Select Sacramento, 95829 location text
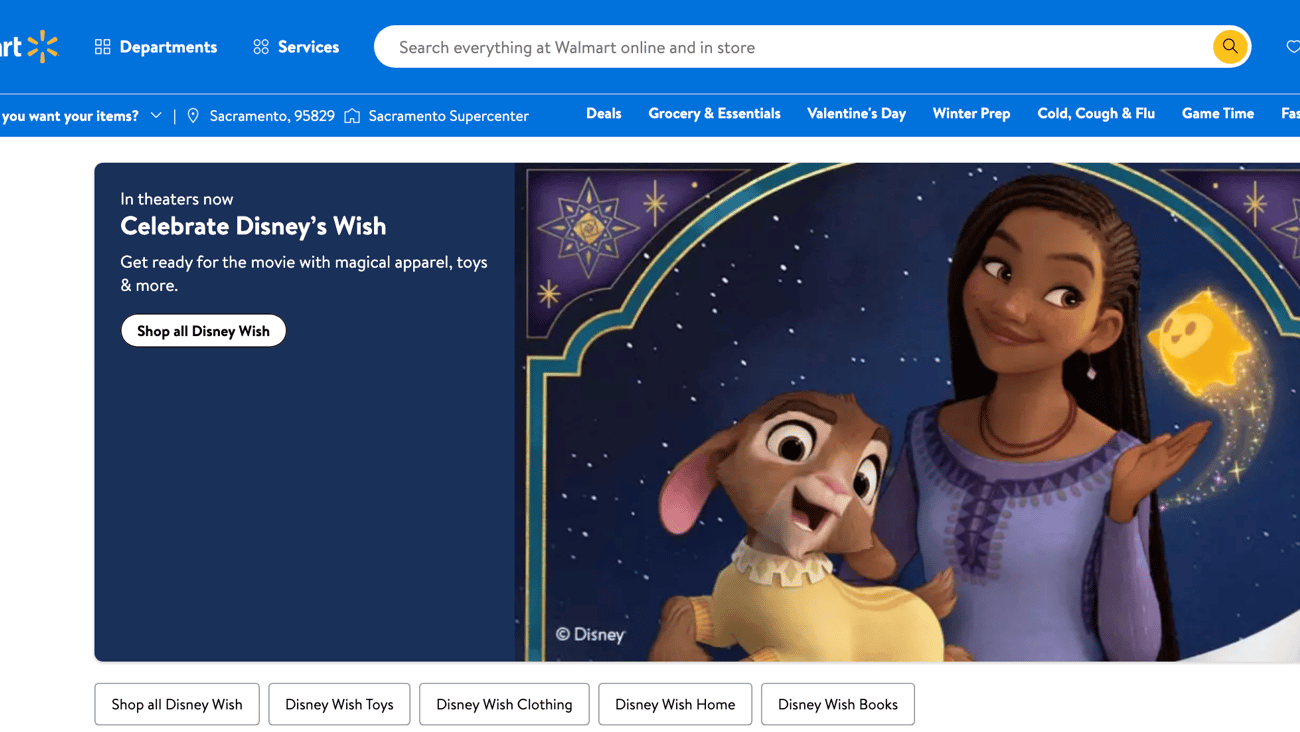Viewport: 1300px width, 732px height. click(x=272, y=116)
